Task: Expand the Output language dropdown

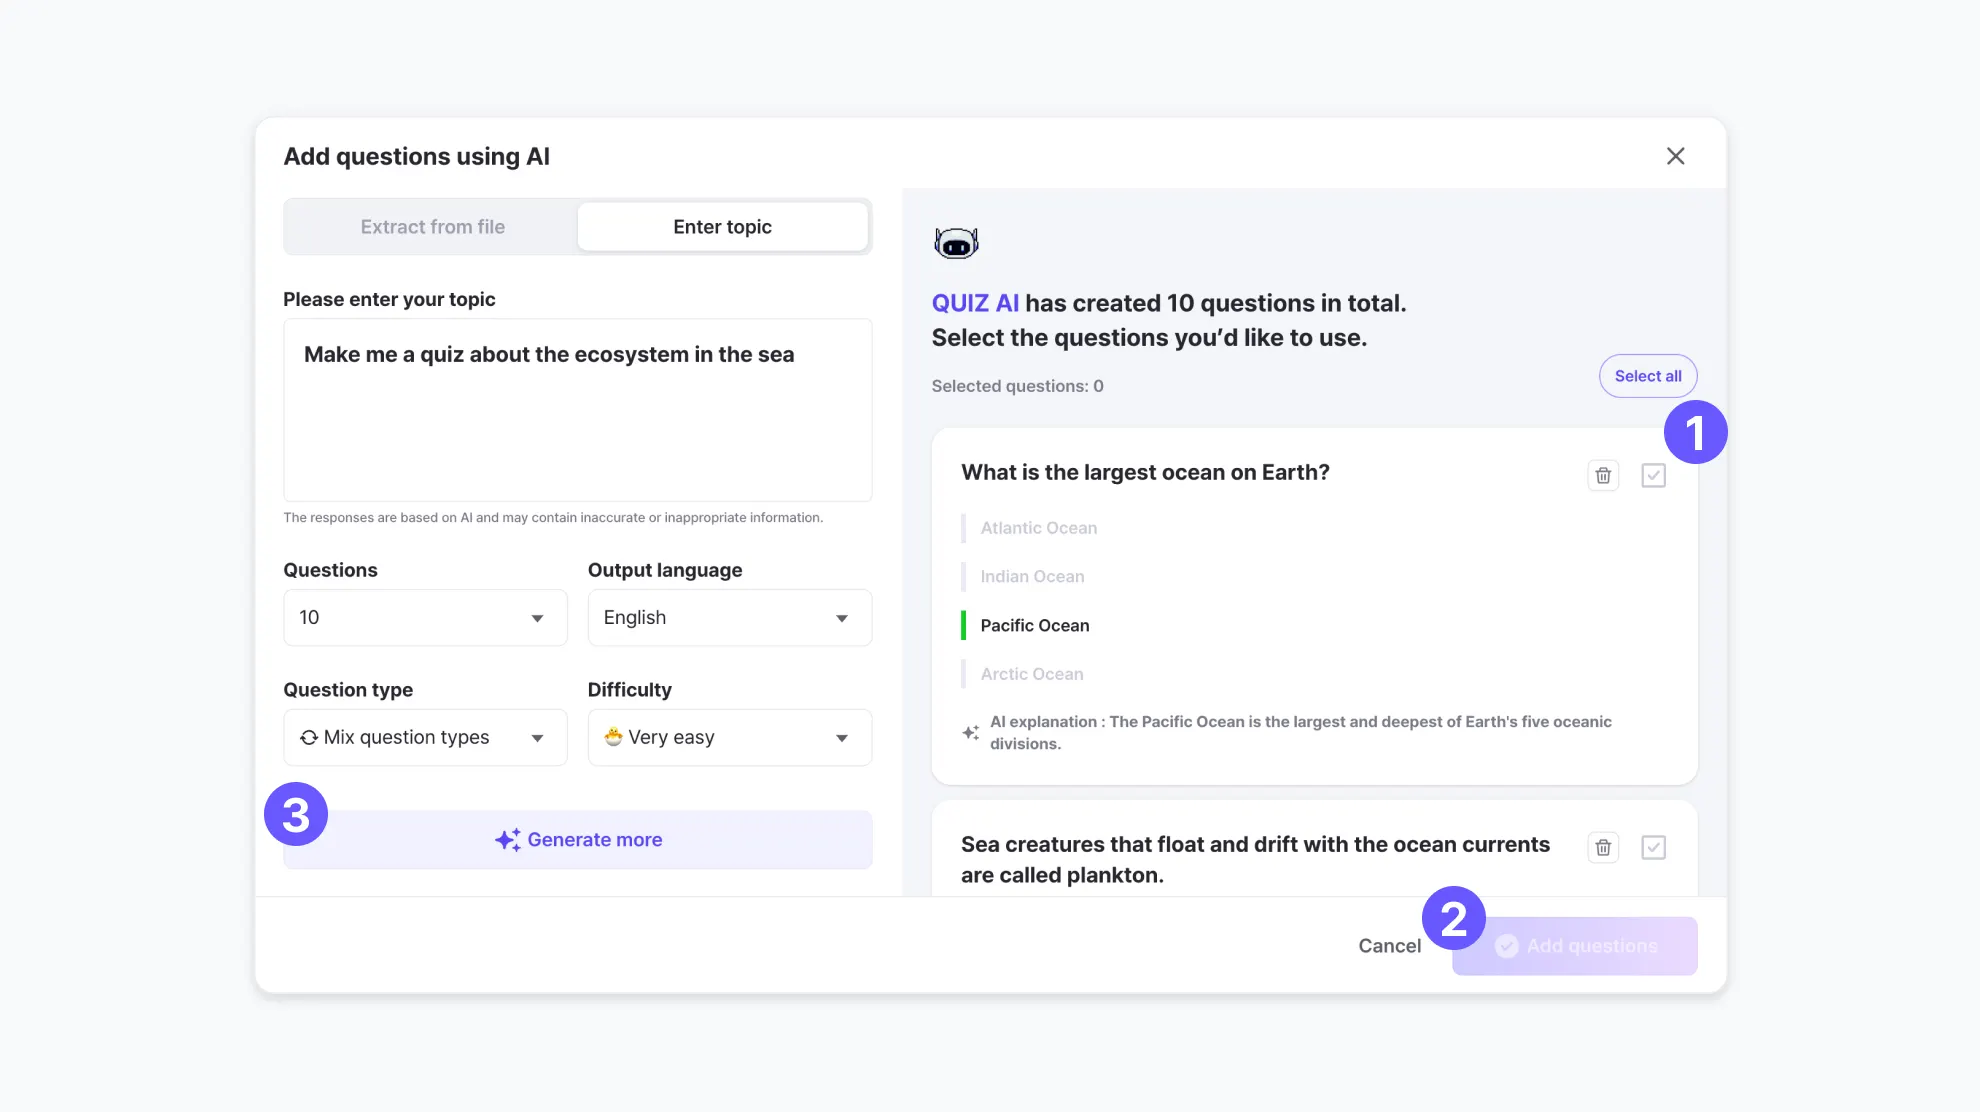Action: coord(729,618)
